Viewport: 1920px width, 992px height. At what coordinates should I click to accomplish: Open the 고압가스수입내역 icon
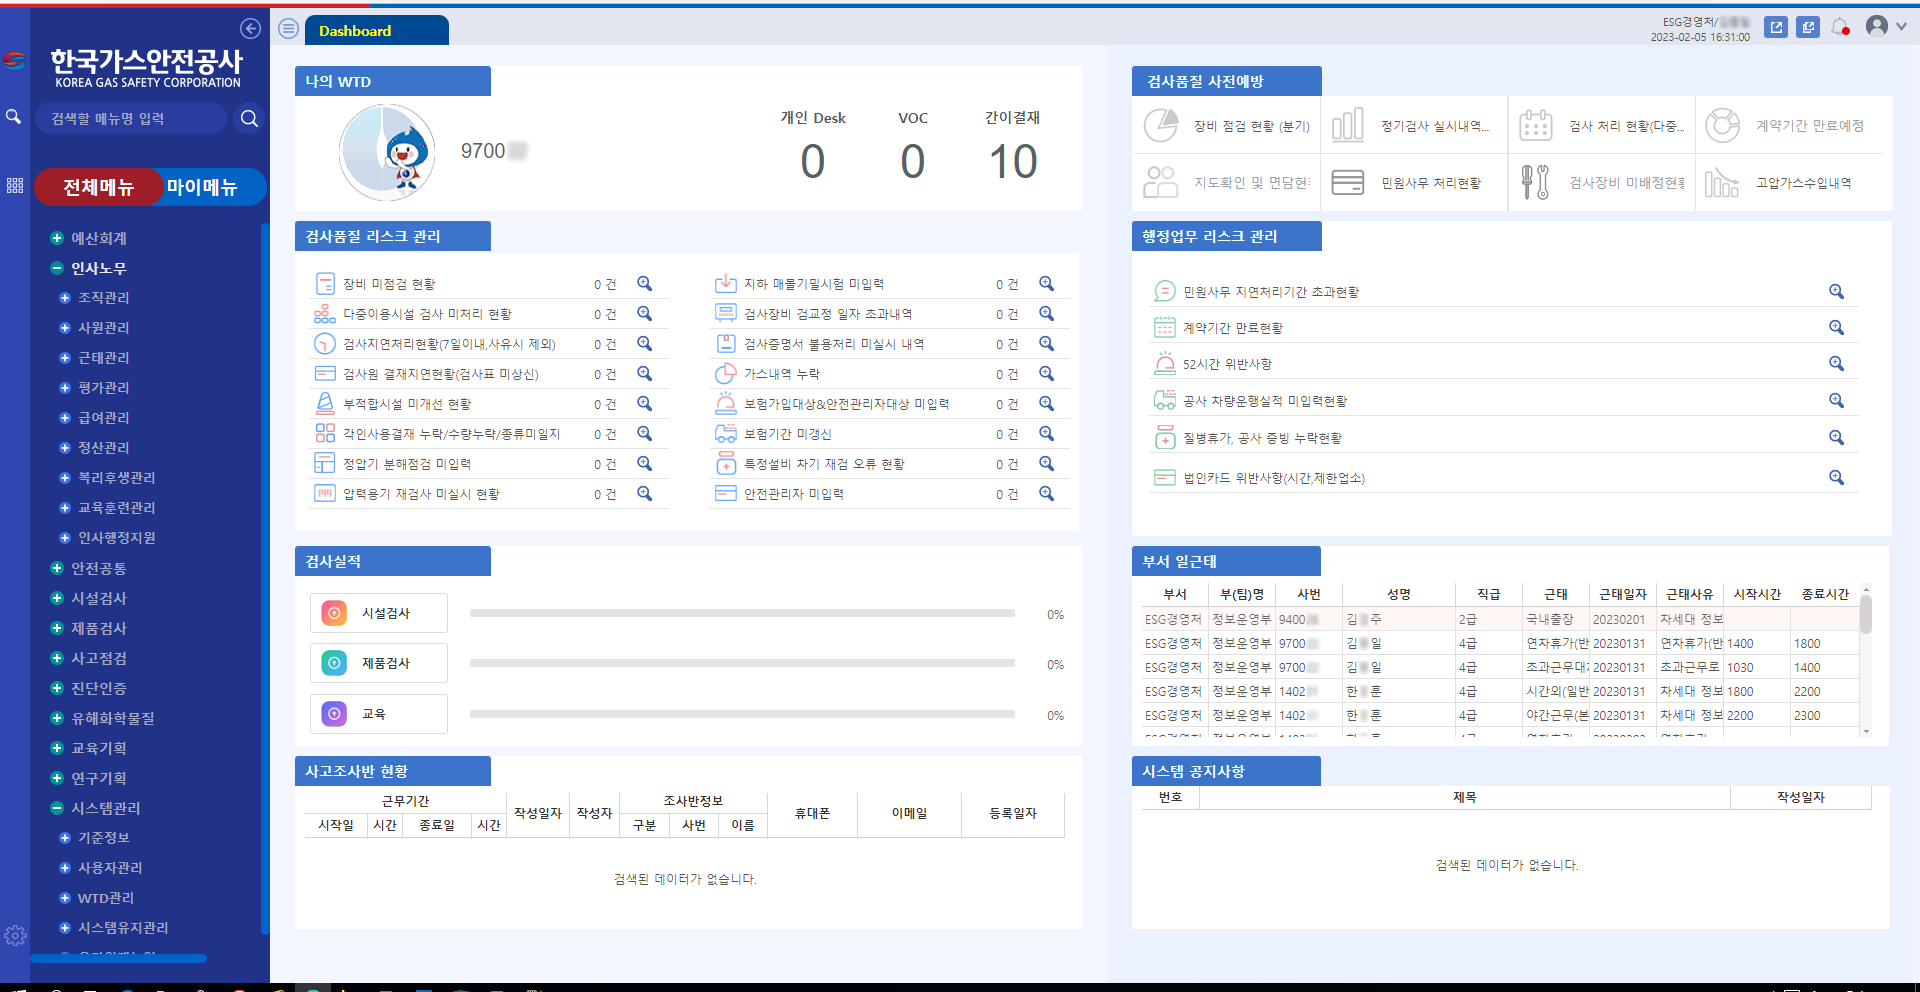pos(1722,182)
